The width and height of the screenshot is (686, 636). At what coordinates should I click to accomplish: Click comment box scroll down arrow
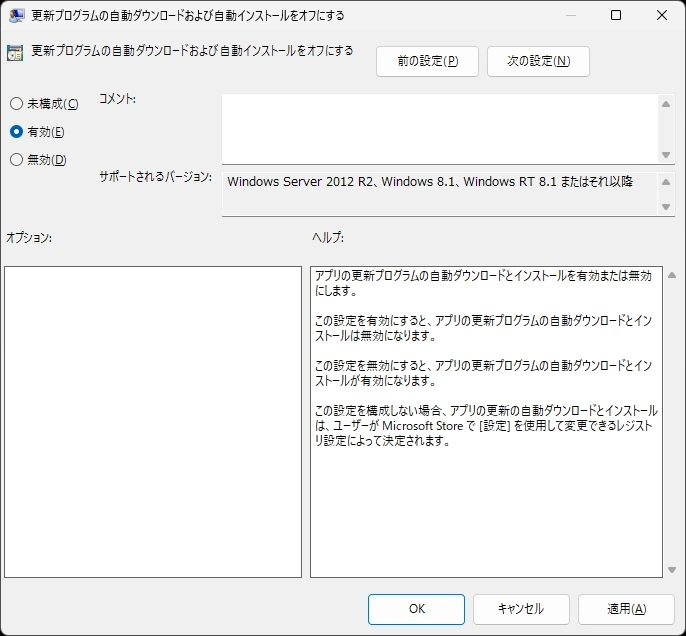(666, 154)
